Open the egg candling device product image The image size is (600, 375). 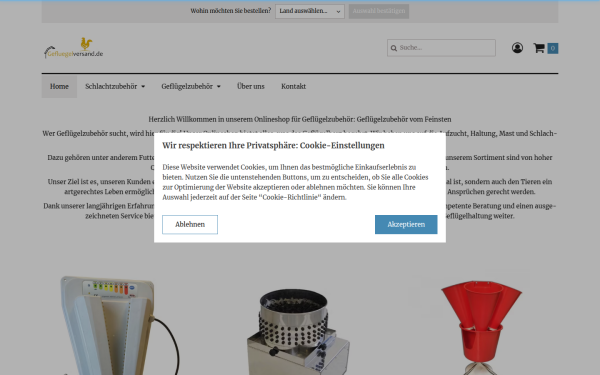119,325
